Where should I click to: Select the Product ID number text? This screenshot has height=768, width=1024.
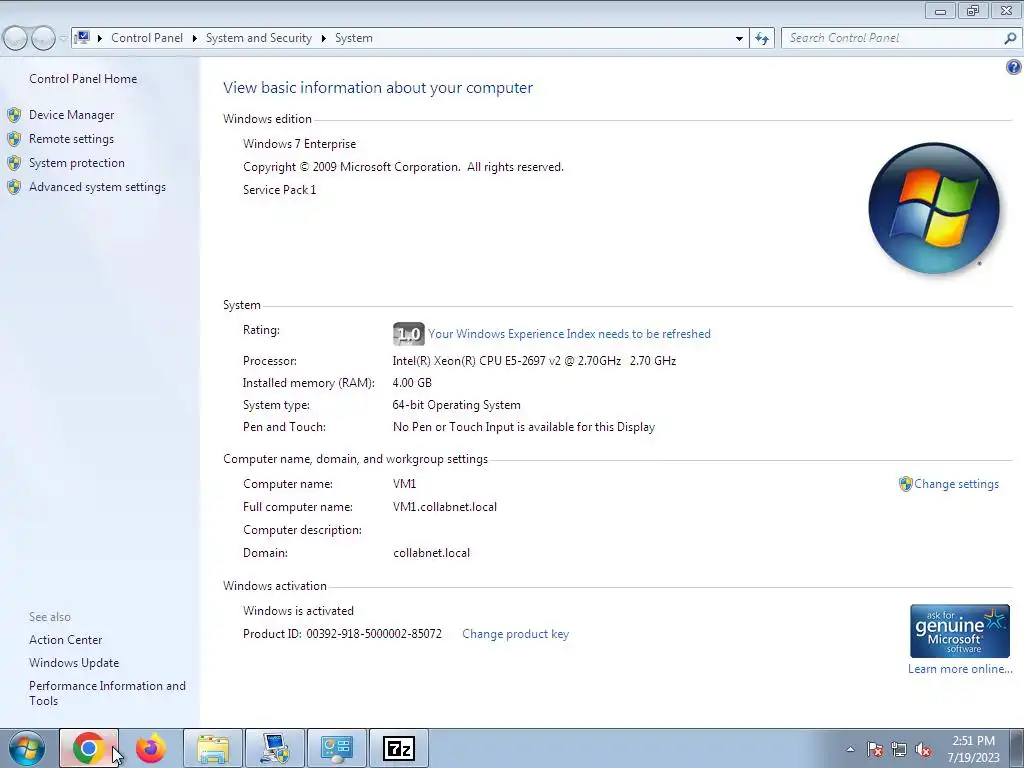(374, 634)
